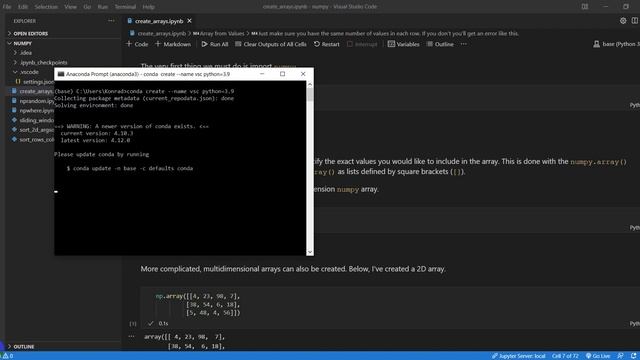This screenshot has width=640, height=360.
Task: Clear Outputs of All Cells
Action: point(271,44)
